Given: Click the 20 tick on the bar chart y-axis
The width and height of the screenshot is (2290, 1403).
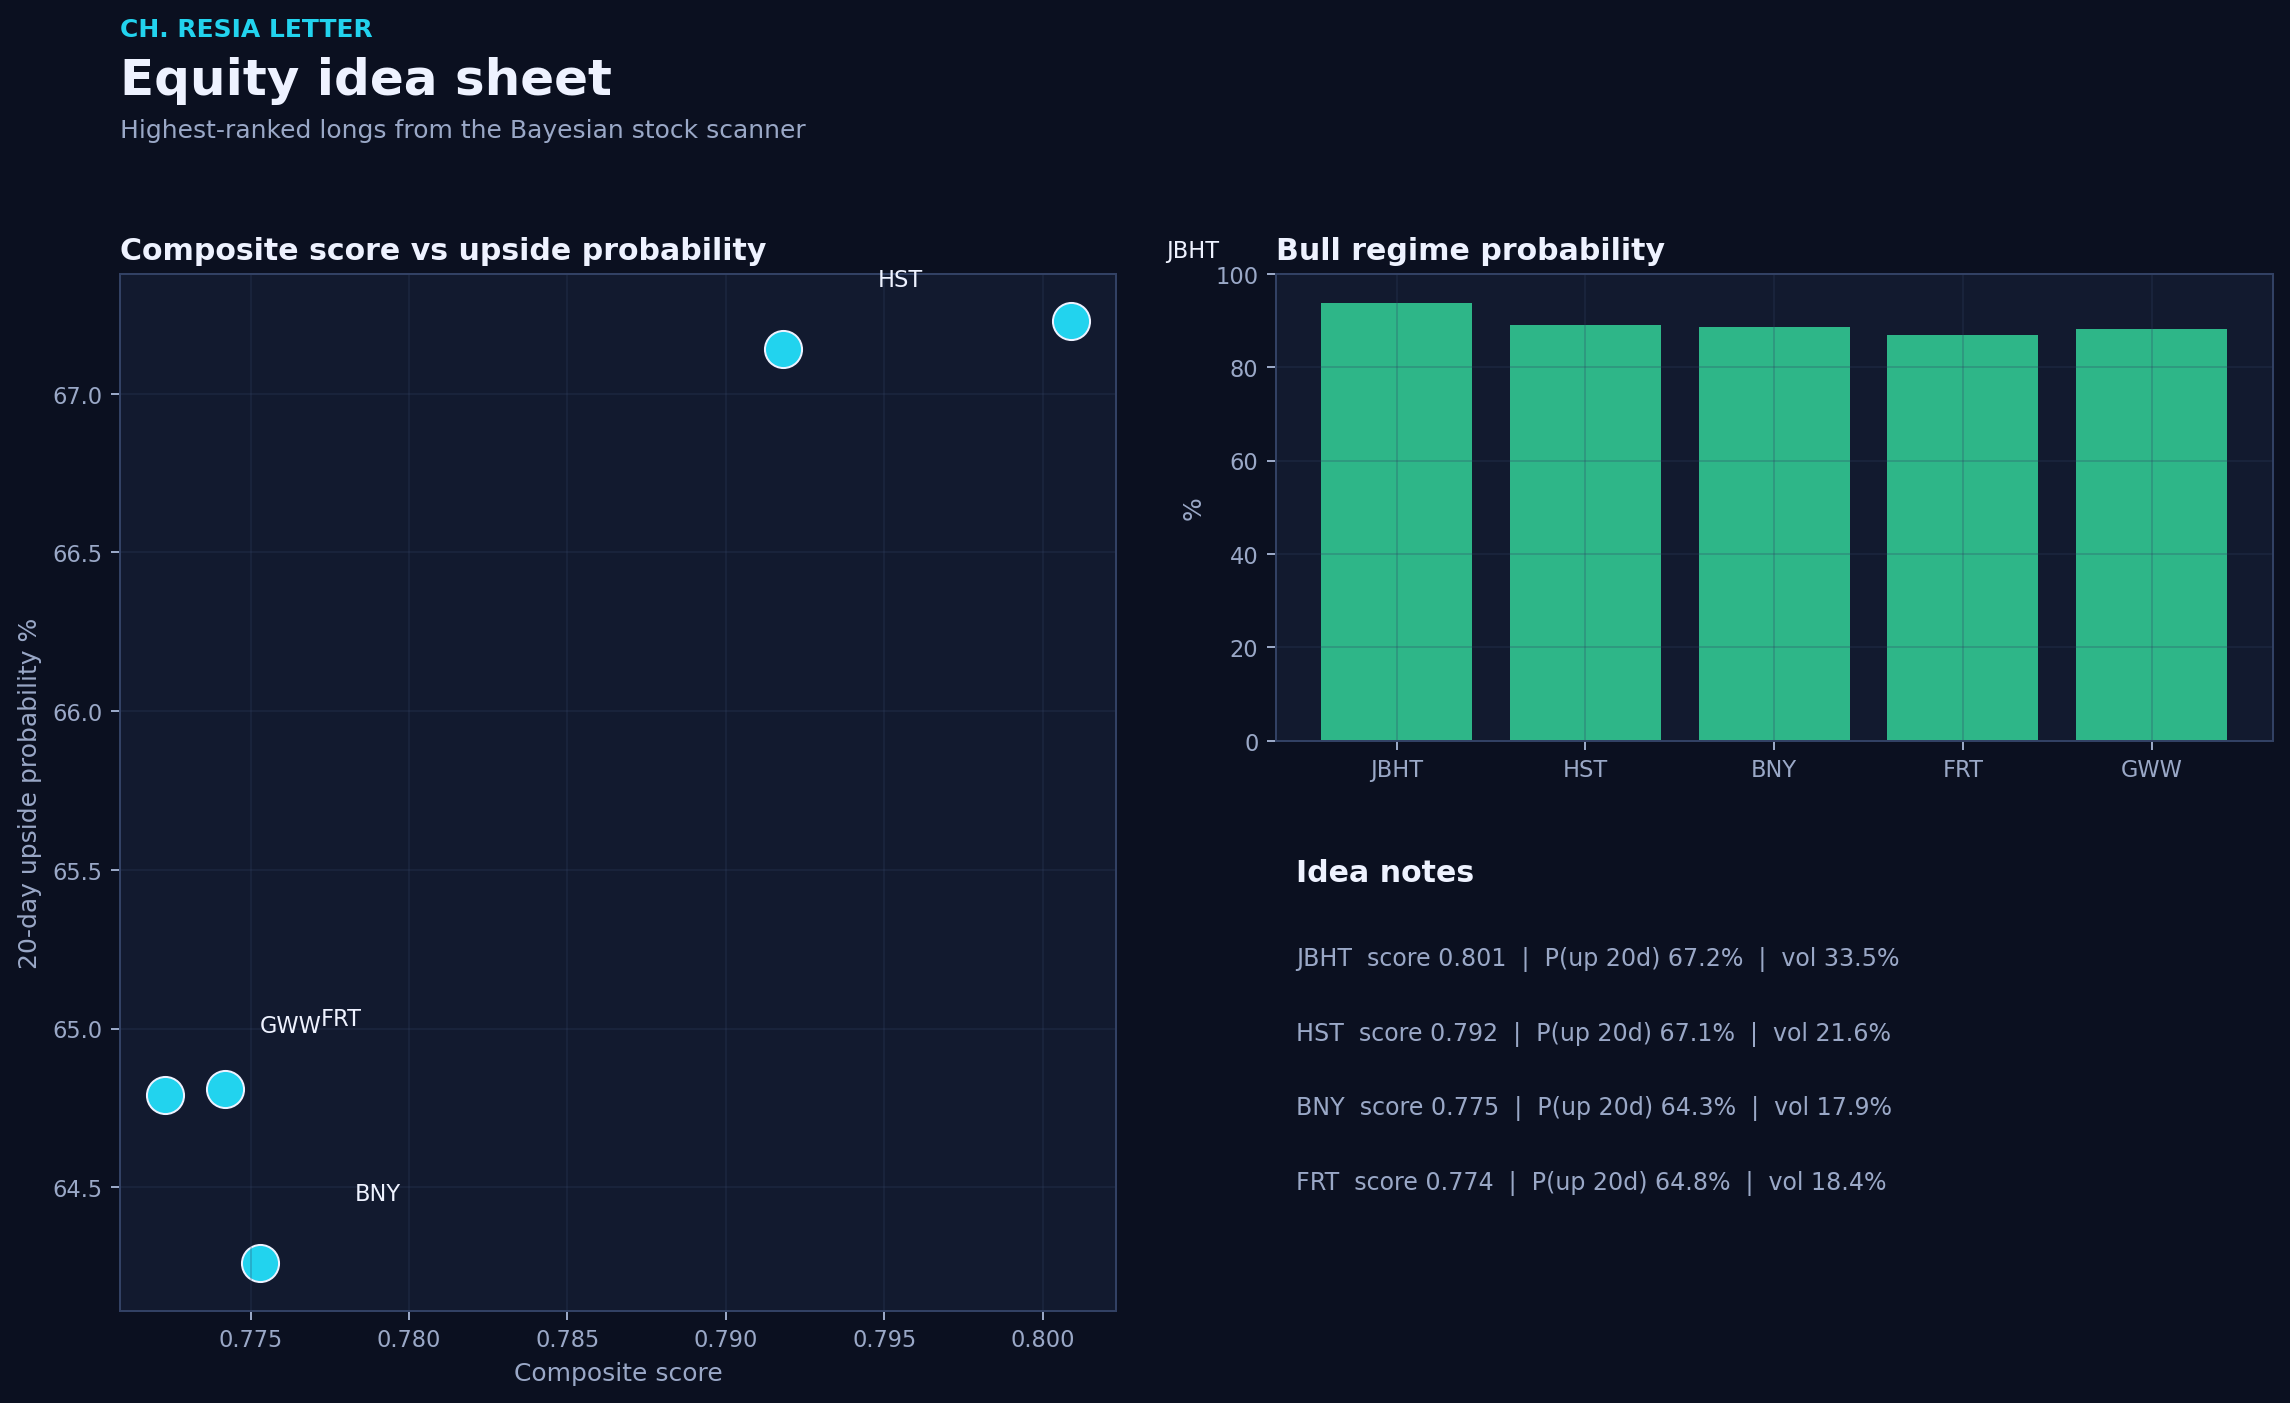Looking at the screenshot, I should click(1244, 649).
